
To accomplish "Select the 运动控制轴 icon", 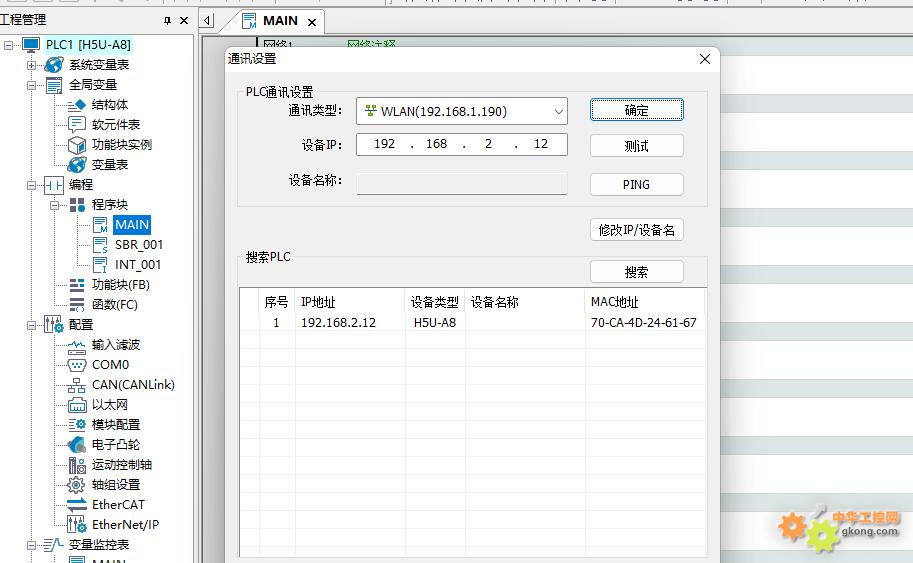I will click(x=77, y=465).
